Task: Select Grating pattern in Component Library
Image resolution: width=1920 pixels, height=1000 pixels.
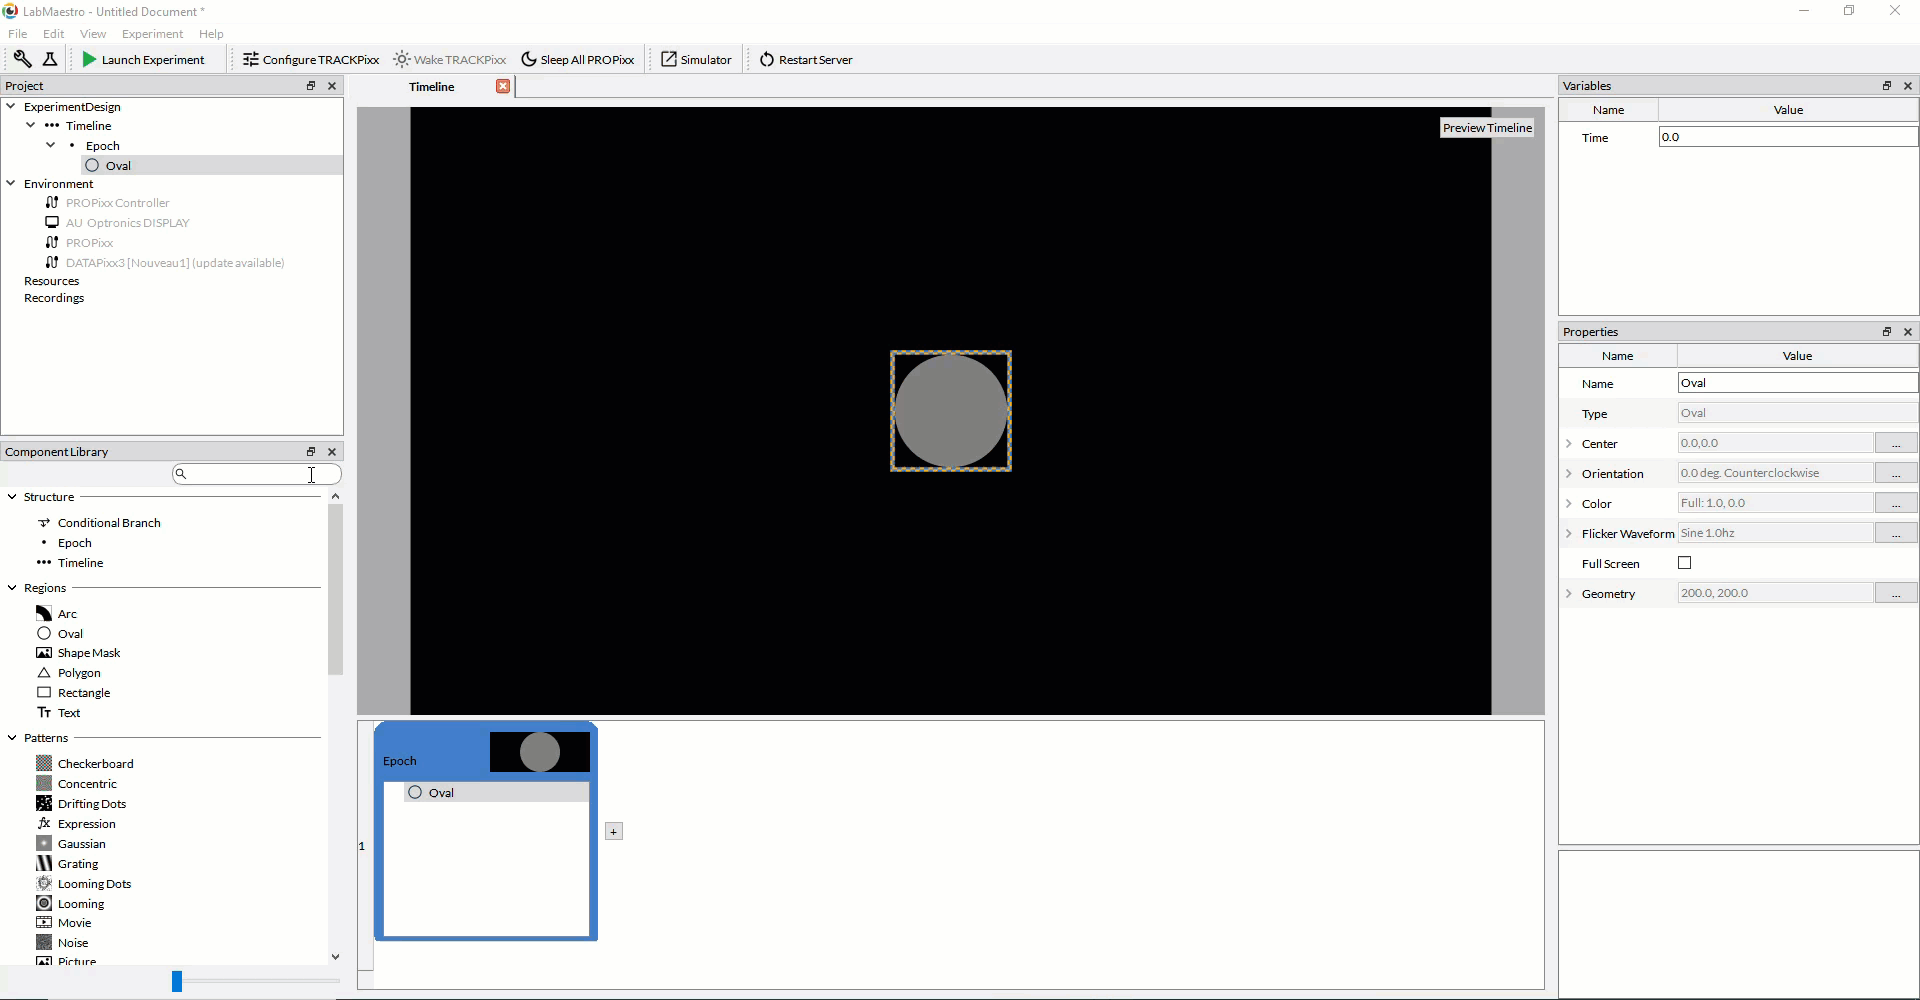Action: (78, 864)
